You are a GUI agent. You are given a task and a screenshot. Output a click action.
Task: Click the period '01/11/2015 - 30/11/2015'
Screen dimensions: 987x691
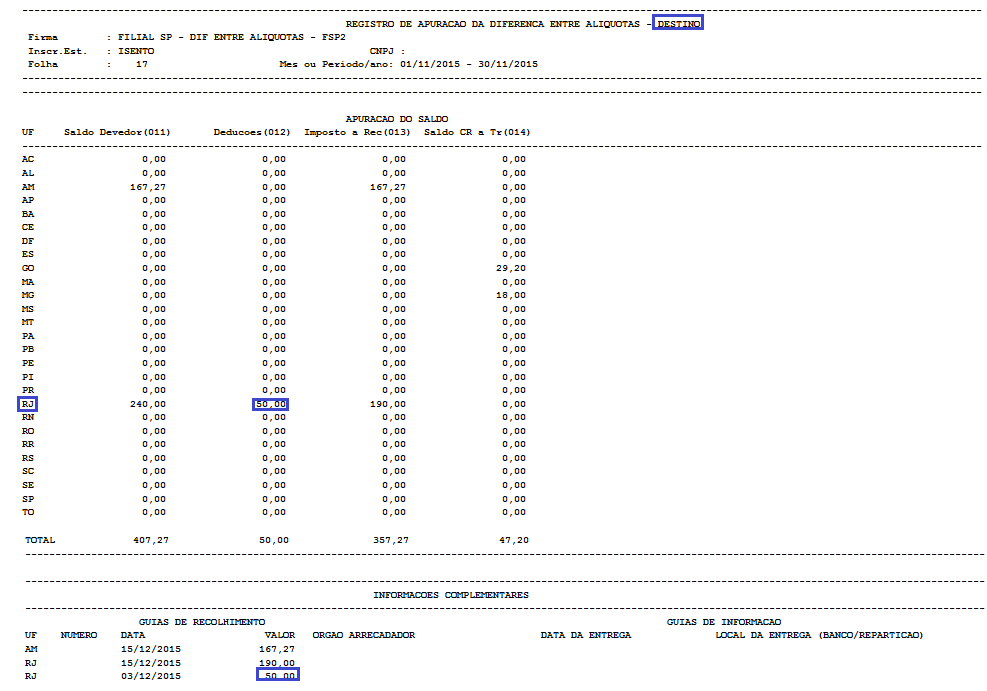point(469,64)
